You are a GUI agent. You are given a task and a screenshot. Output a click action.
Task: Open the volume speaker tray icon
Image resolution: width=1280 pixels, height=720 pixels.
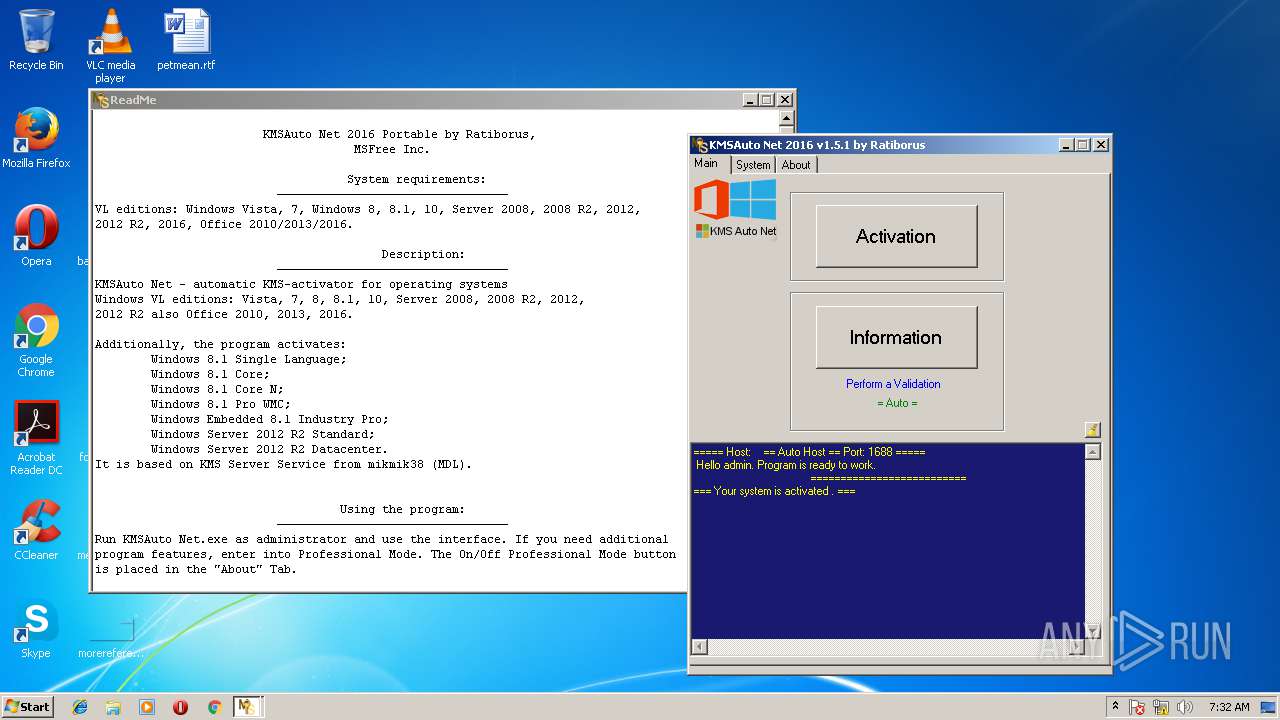coord(1185,707)
